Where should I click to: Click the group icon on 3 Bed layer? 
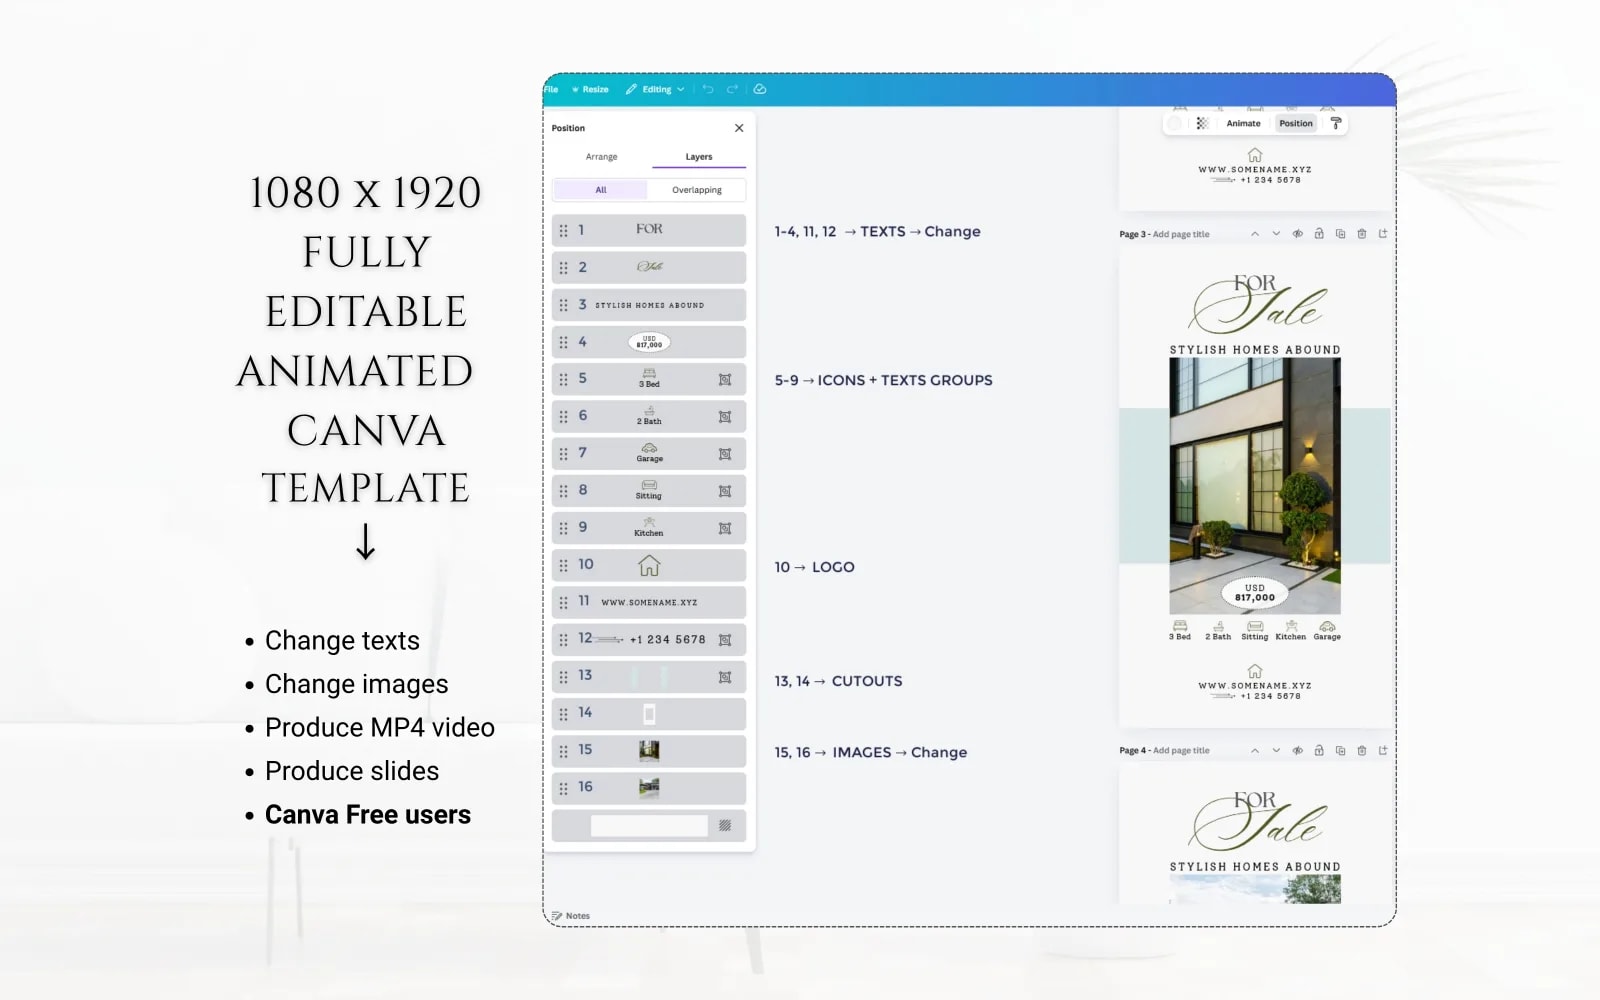click(725, 380)
